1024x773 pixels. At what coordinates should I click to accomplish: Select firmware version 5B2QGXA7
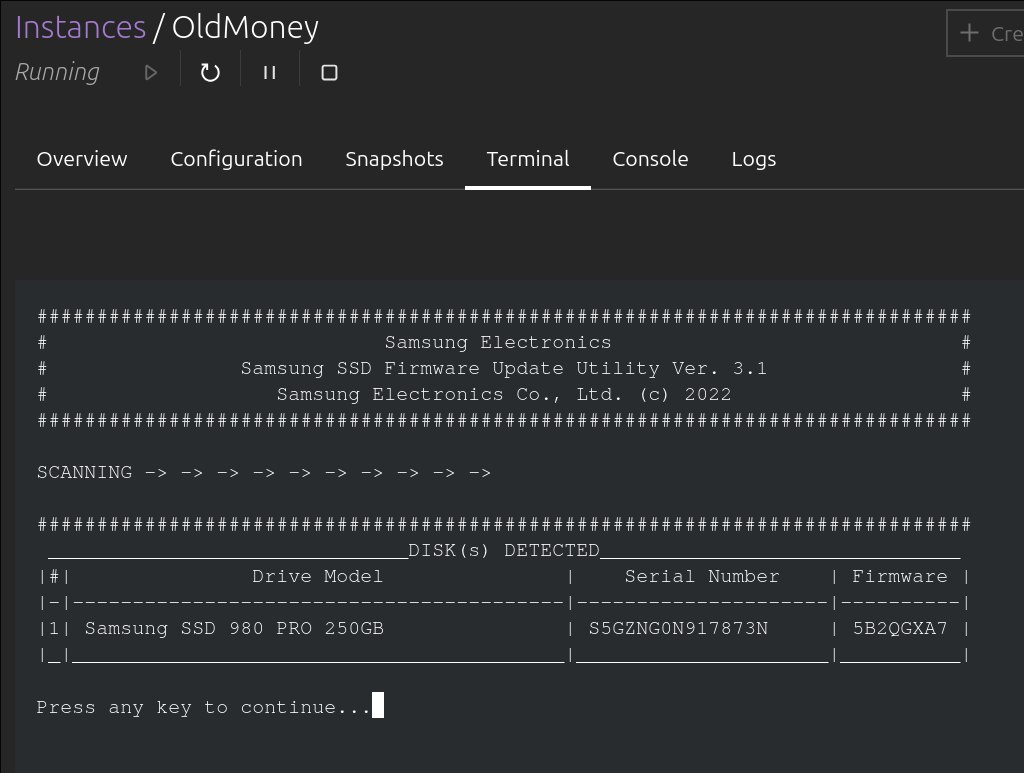point(900,628)
